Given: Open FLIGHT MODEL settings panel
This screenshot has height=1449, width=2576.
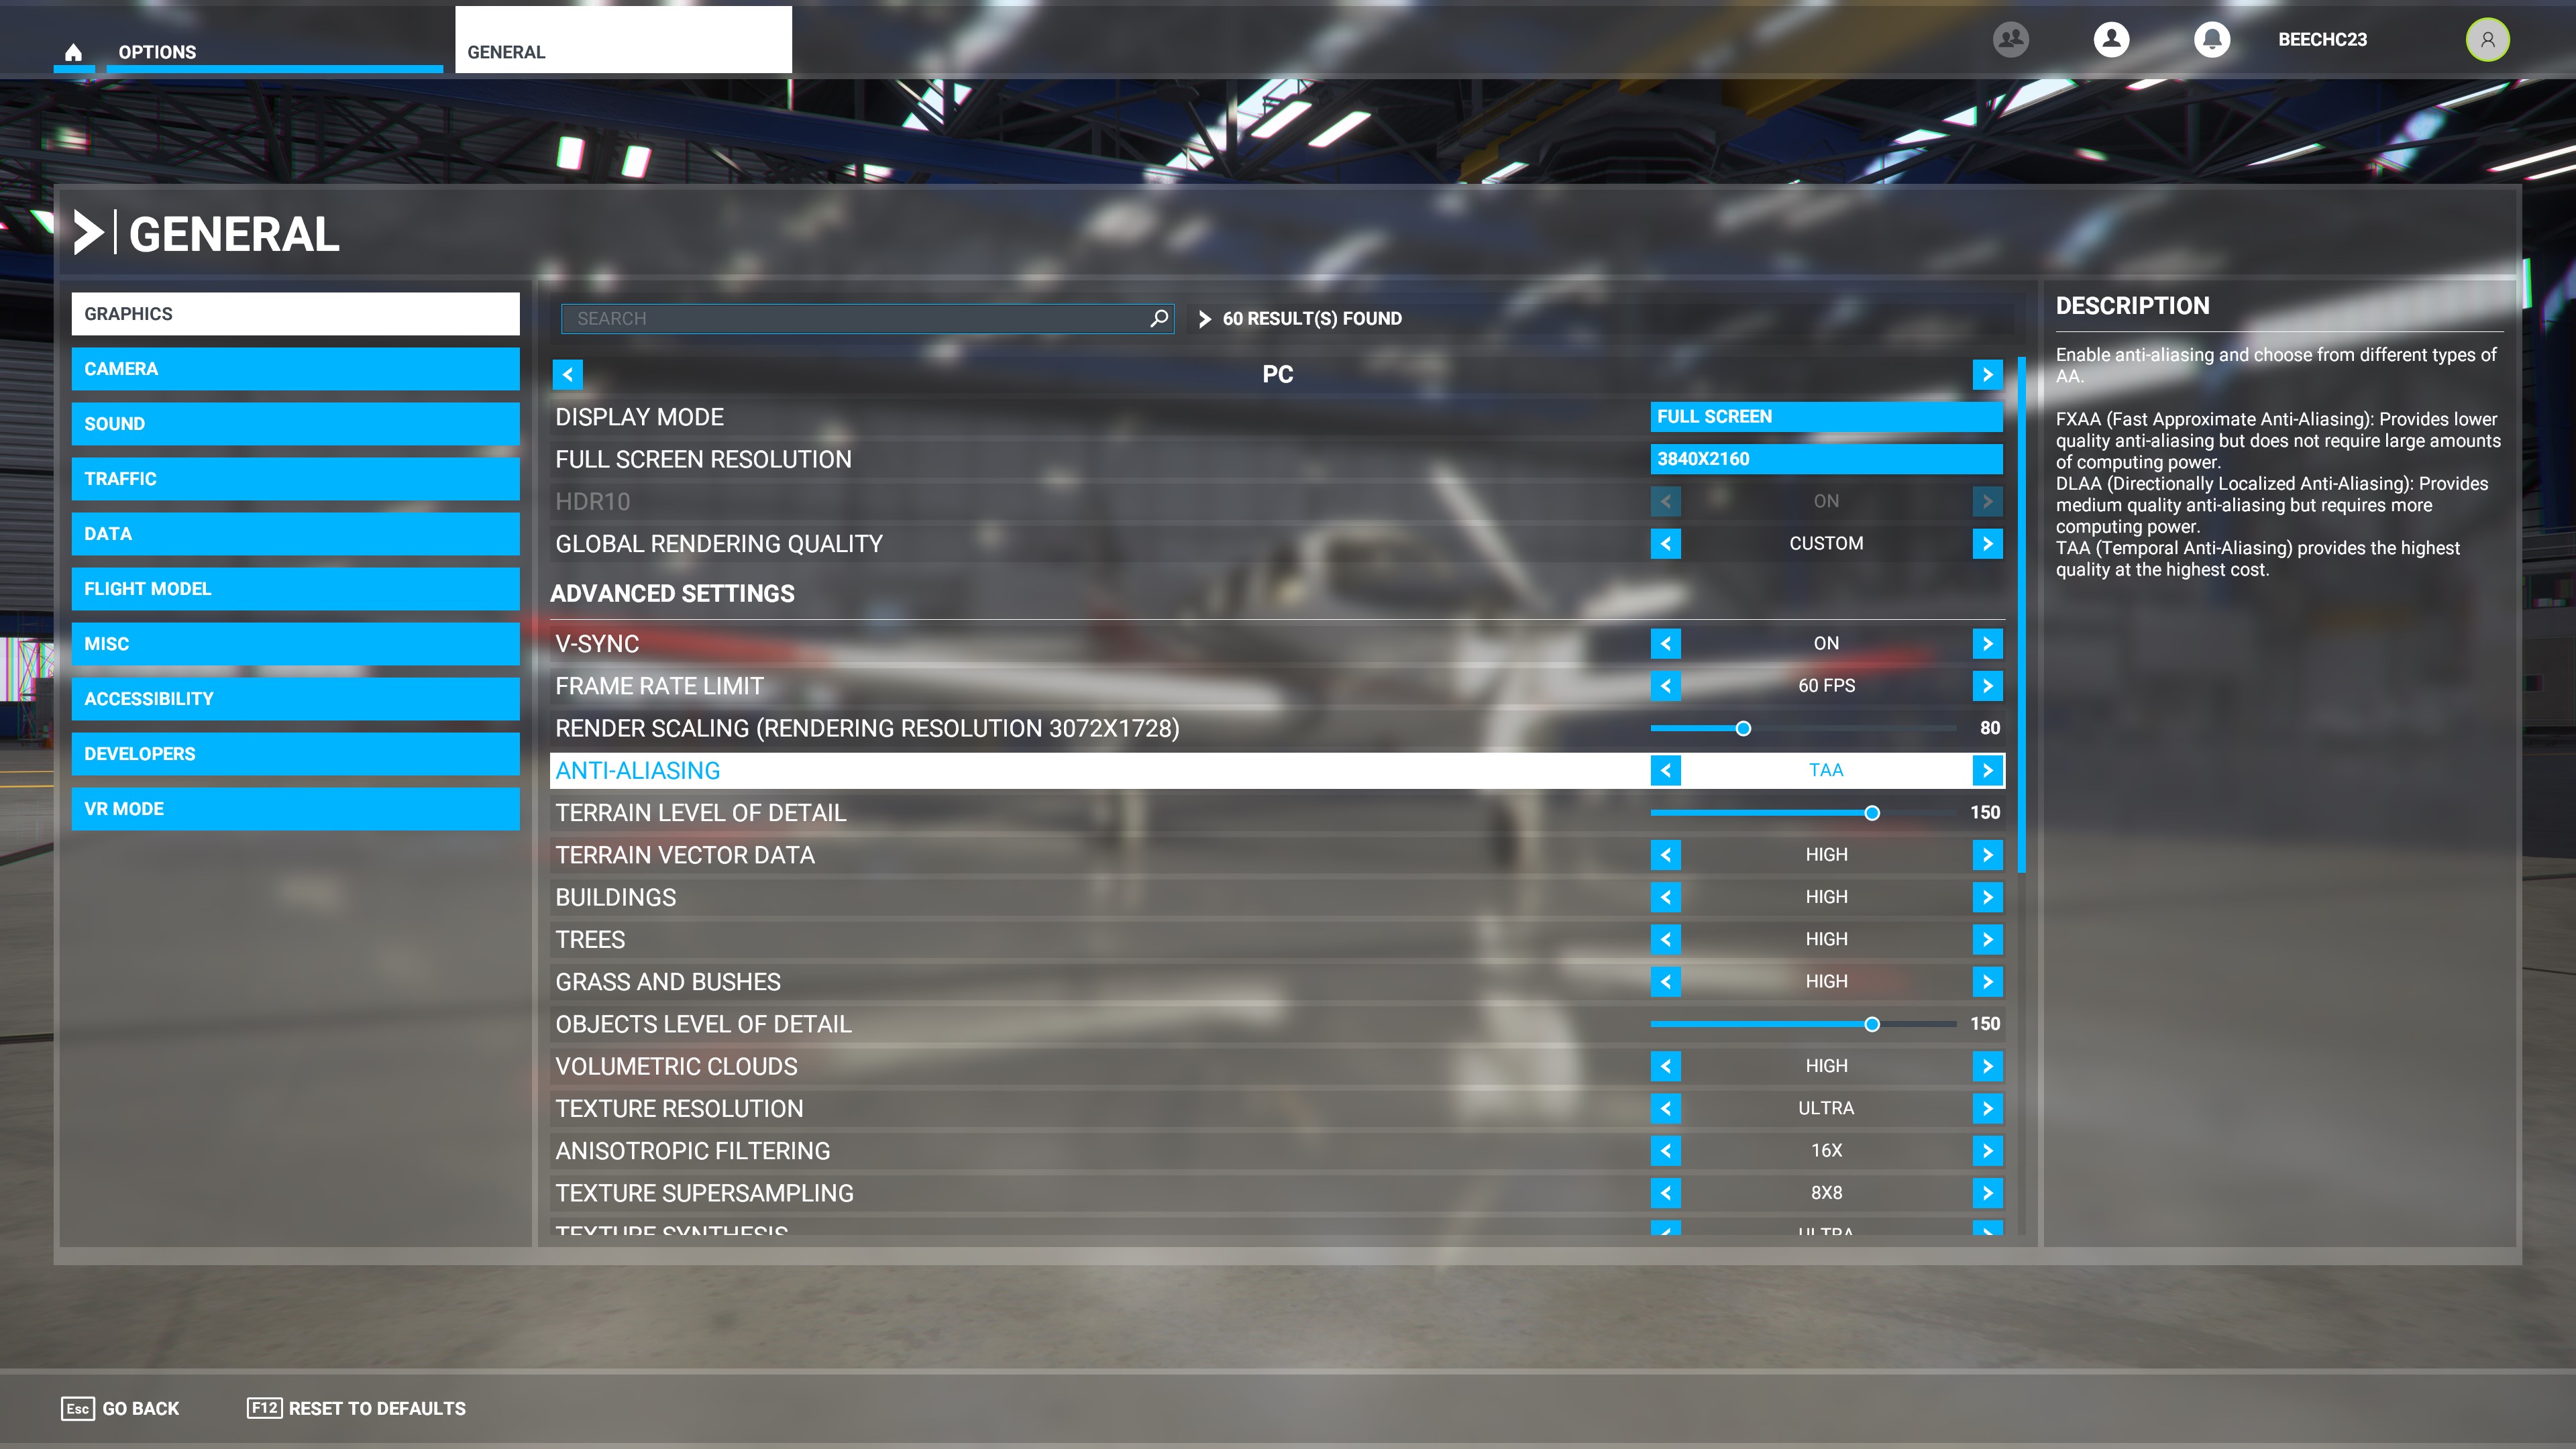Looking at the screenshot, I should click(x=295, y=588).
